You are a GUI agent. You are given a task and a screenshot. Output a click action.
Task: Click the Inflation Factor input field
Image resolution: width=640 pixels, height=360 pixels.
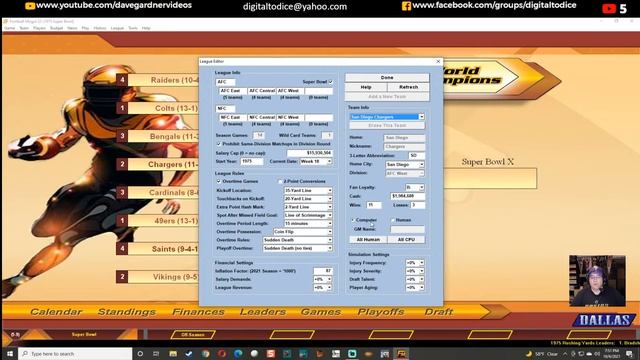(323, 271)
